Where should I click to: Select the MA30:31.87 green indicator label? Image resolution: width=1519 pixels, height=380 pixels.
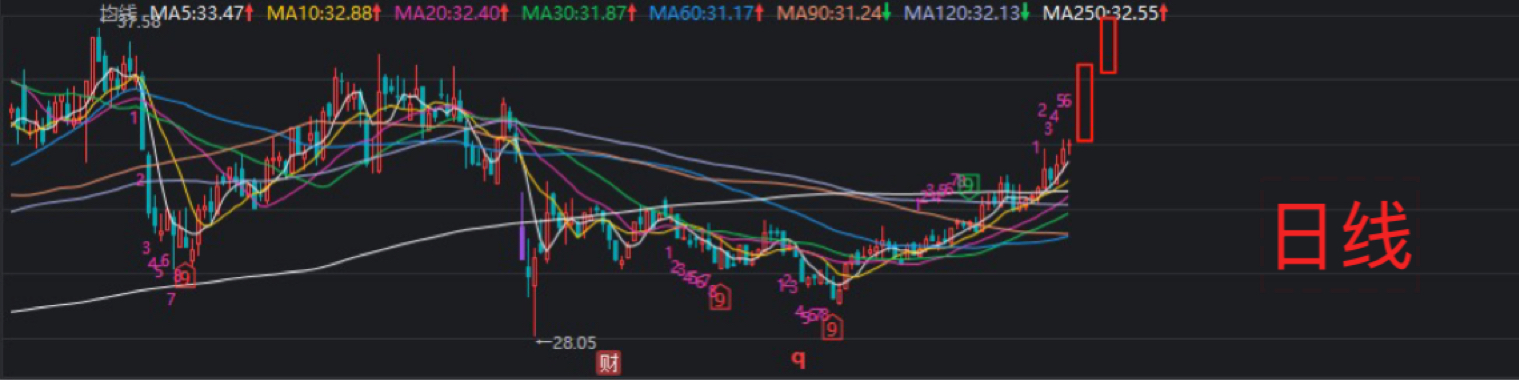[x=582, y=14]
